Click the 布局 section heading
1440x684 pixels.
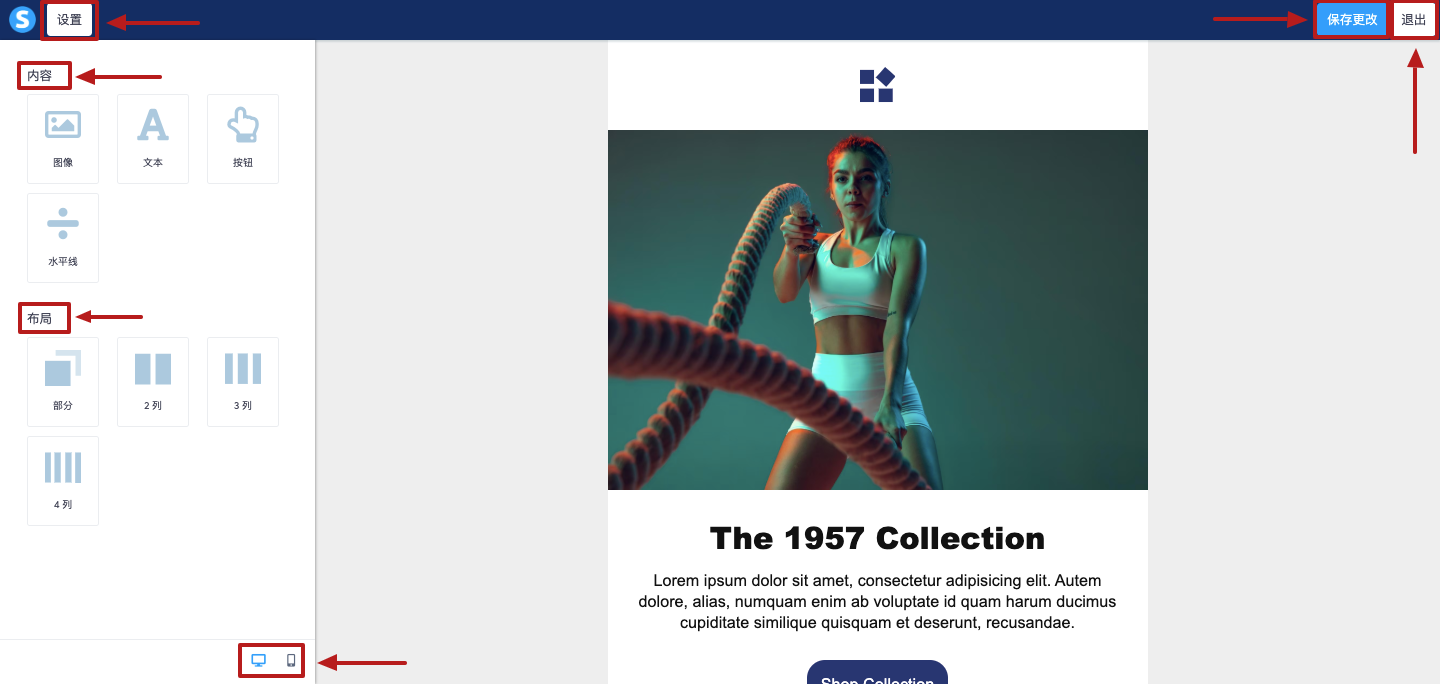click(x=39, y=318)
